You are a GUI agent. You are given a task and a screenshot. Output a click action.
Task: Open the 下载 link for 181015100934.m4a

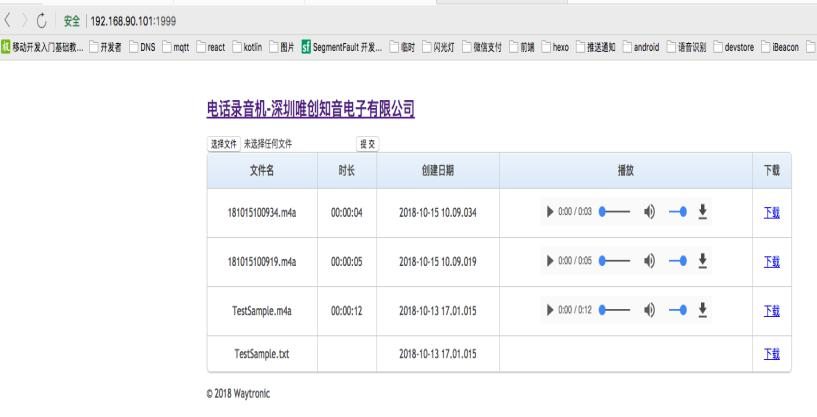tap(771, 211)
